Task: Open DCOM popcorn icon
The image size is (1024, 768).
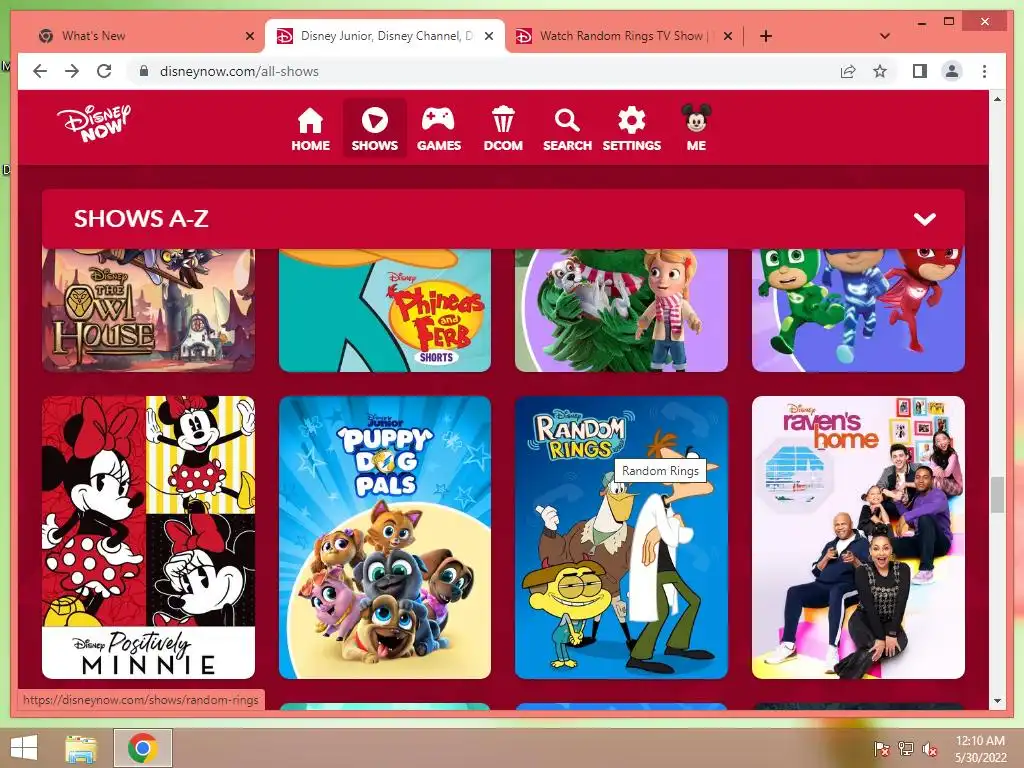Action: point(503,129)
